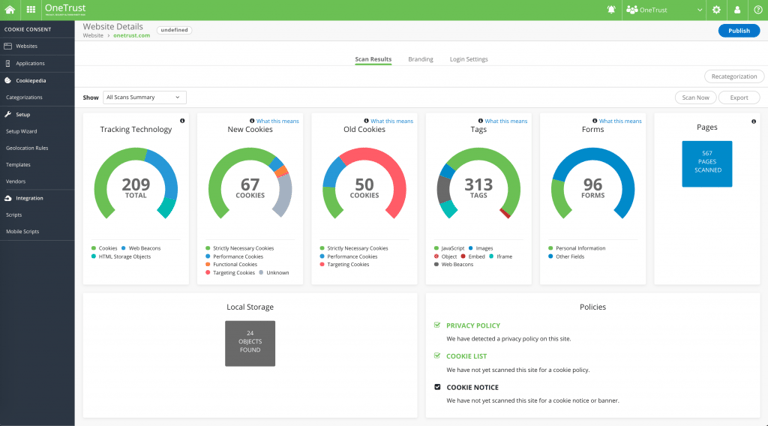Open the apps grid launcher icon
Screen dimensions: 768x426
pyautogui.click(x=31, y=10)
